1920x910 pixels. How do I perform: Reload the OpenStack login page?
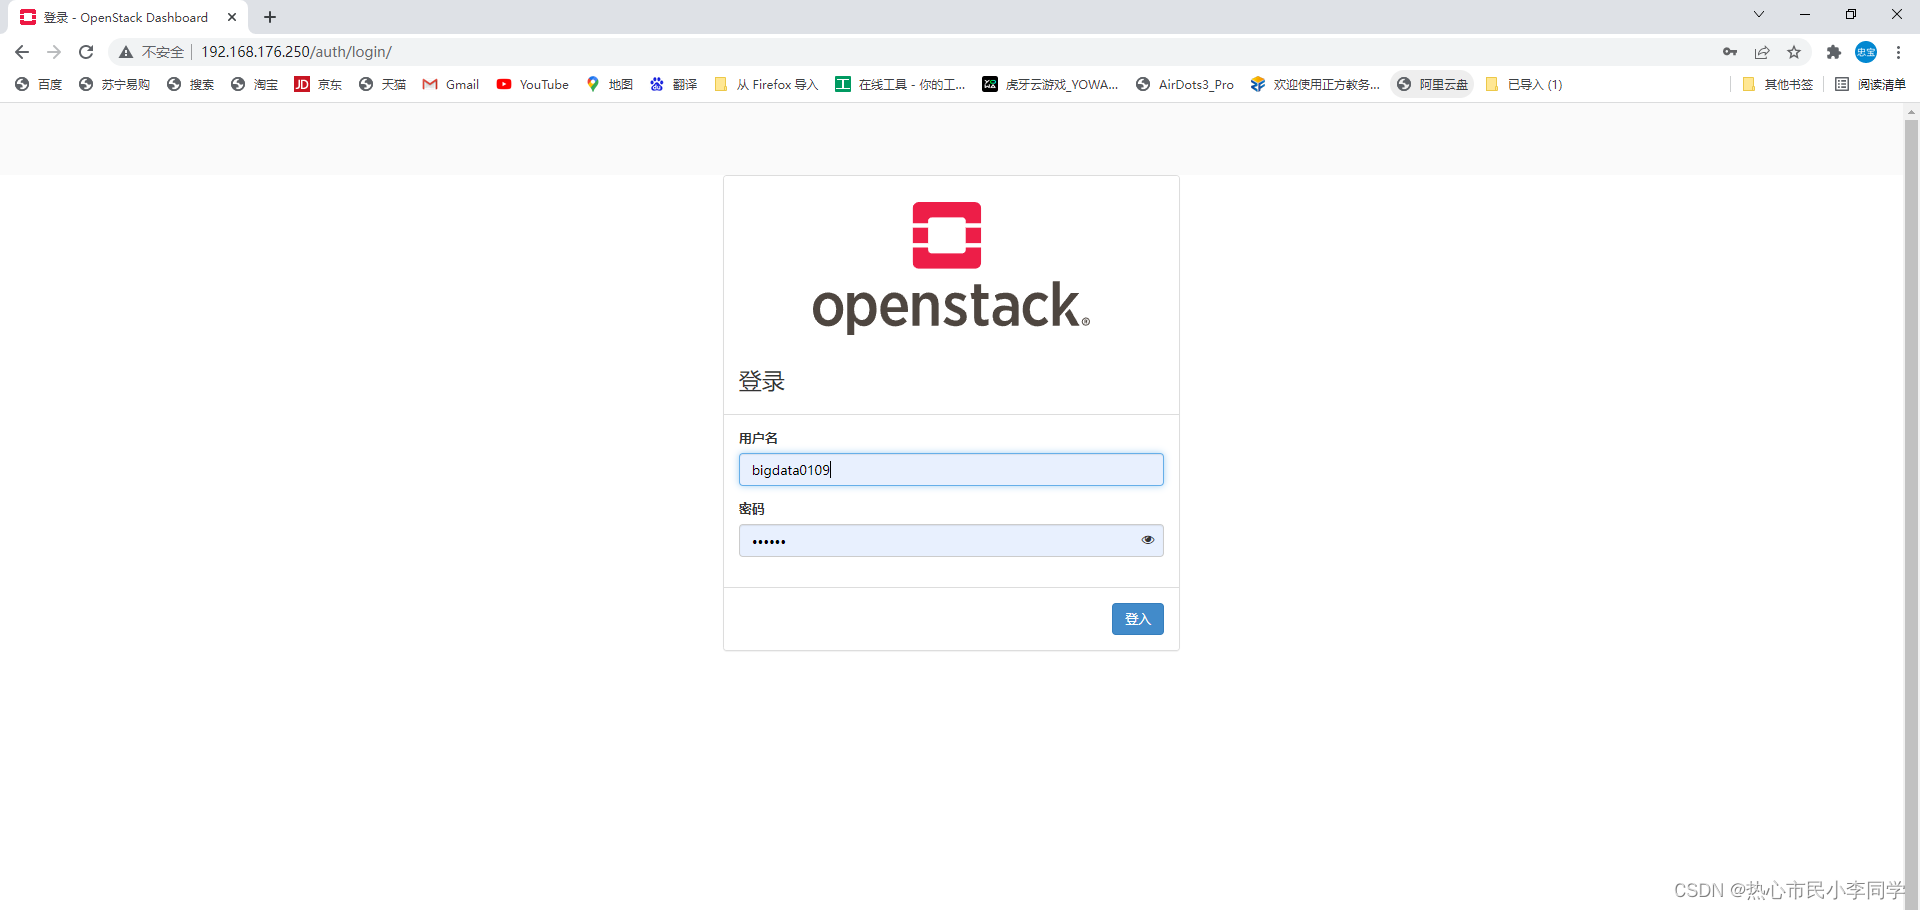pos(86,52)
